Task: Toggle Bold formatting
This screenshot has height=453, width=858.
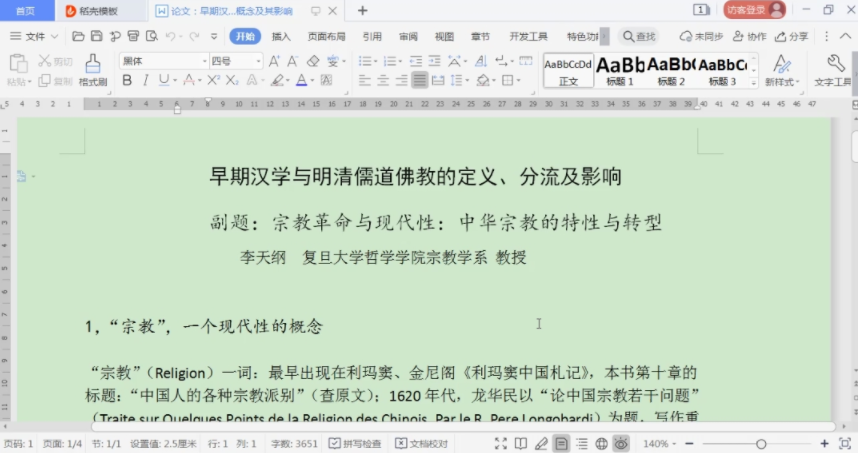Action: pyautogui.click(x=127, y=80)
